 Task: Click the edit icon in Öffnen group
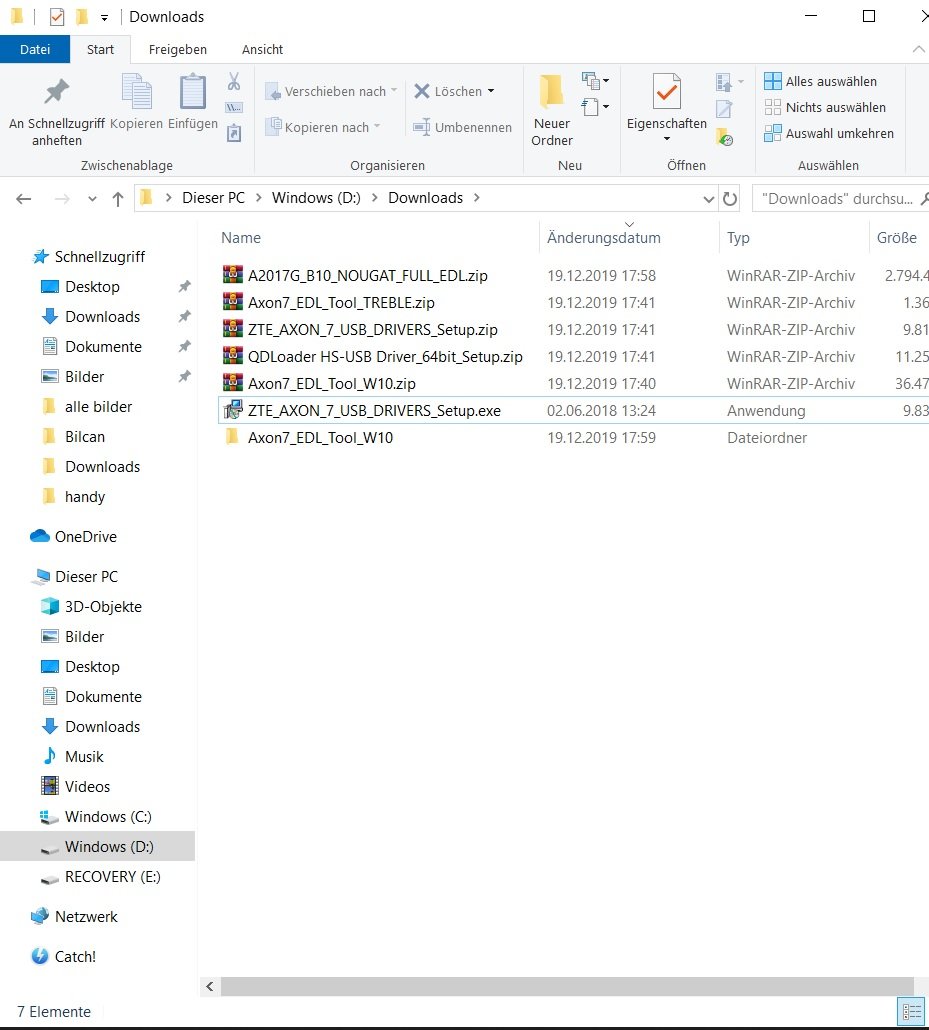[x=724, y=109]
